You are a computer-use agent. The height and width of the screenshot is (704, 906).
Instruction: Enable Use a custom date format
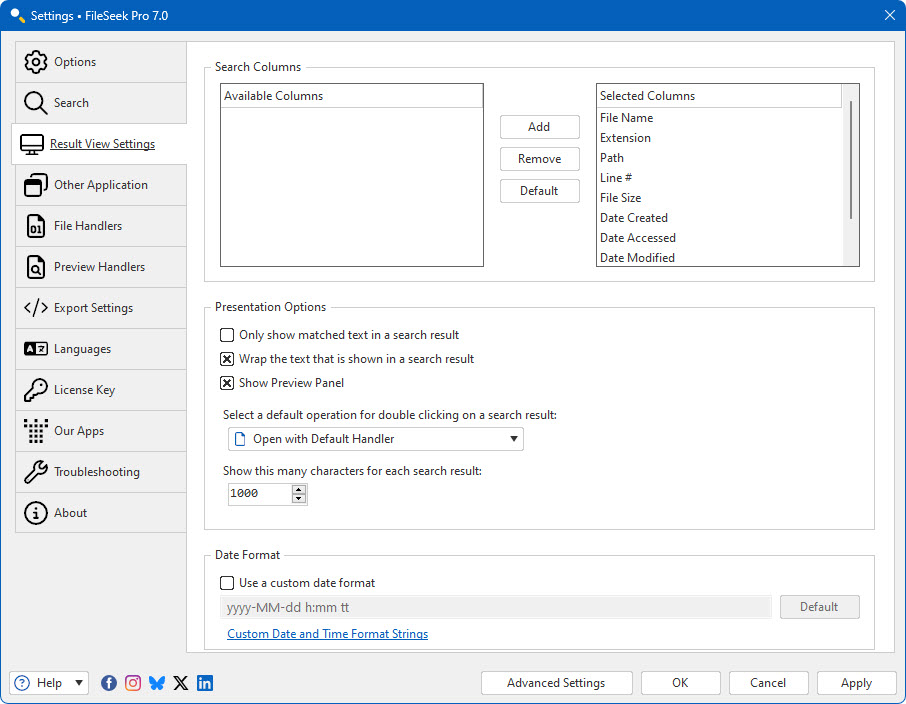click(227, 583)
